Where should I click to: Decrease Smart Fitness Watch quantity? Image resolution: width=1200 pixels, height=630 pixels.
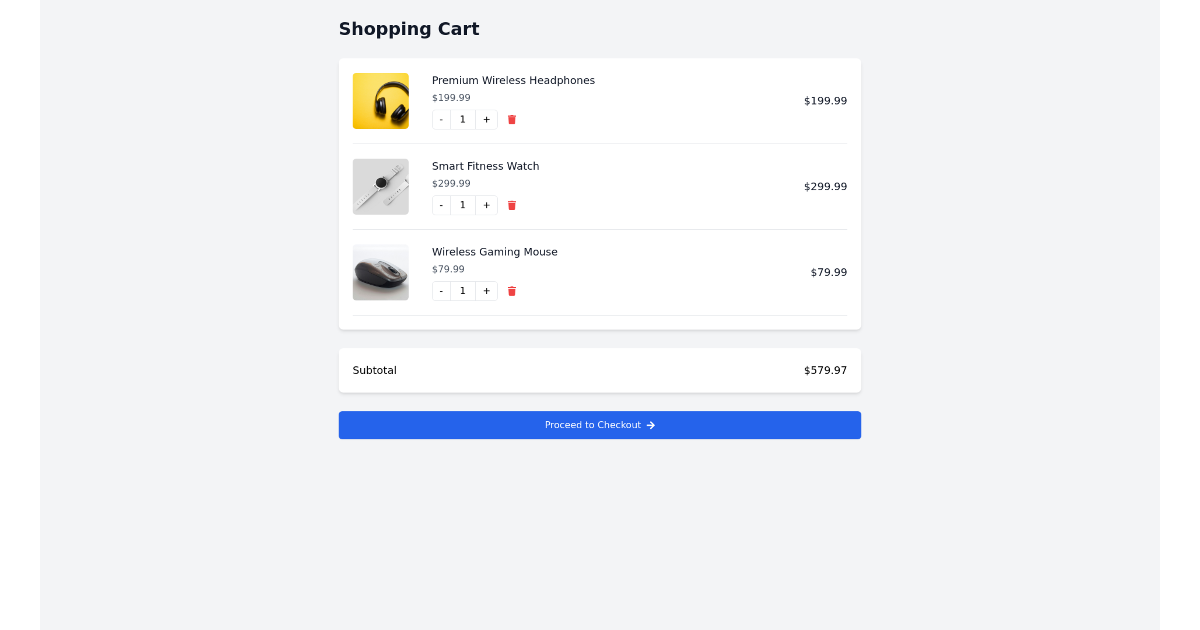(440, 205)
